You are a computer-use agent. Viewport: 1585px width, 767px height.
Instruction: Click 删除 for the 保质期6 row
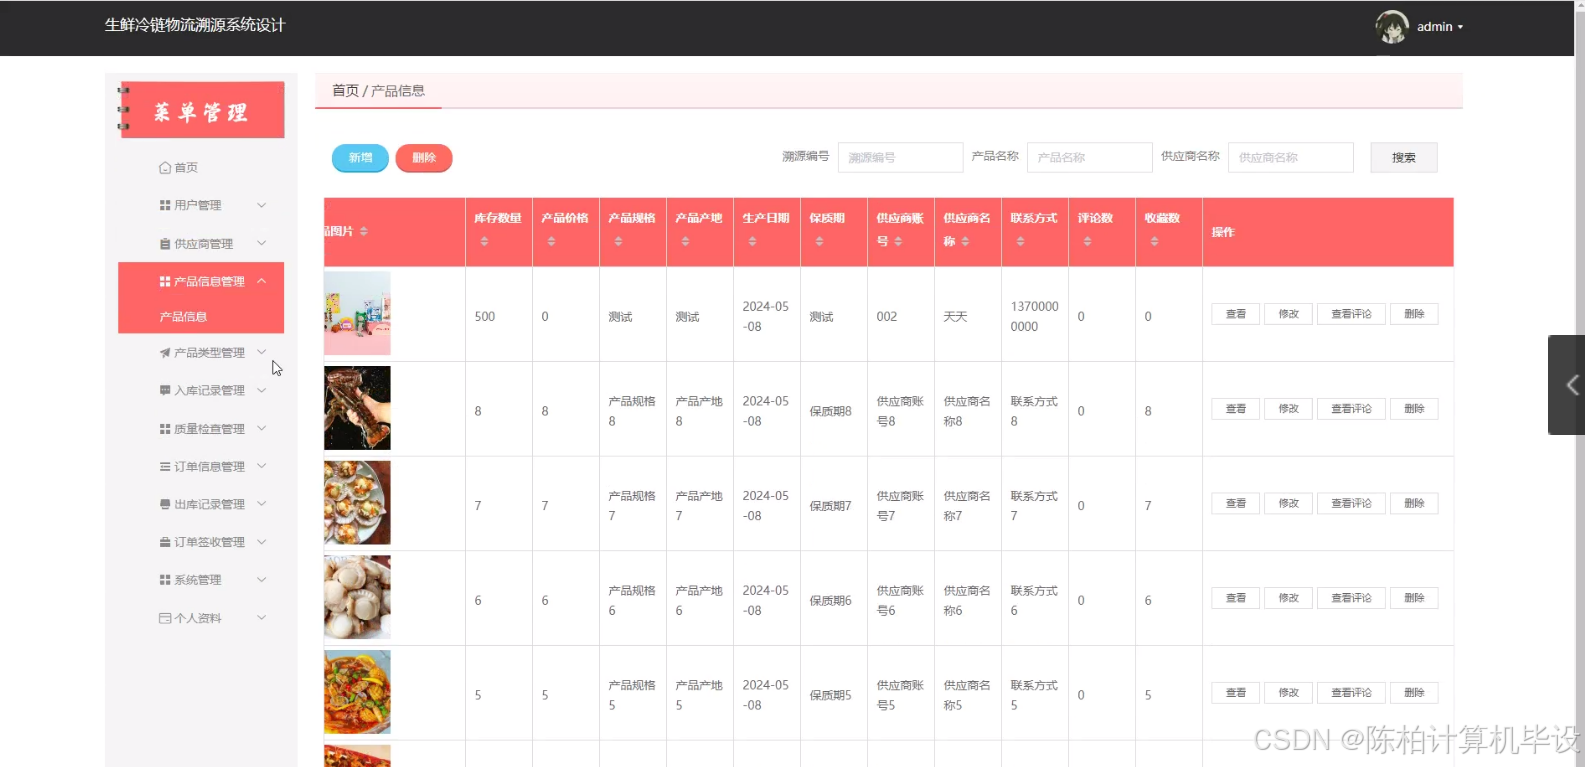click(x=1414, y=598)
